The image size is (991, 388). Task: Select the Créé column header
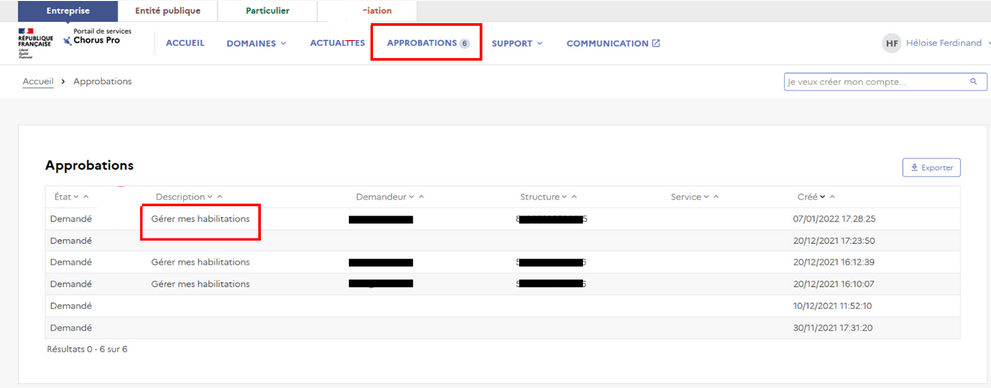click(x=808, y=197)
